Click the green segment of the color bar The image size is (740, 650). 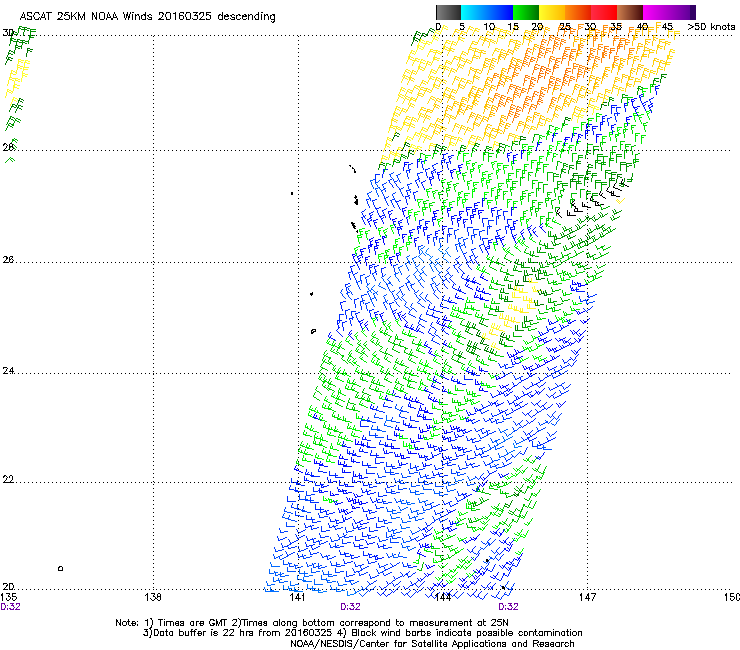click(526, 12)
